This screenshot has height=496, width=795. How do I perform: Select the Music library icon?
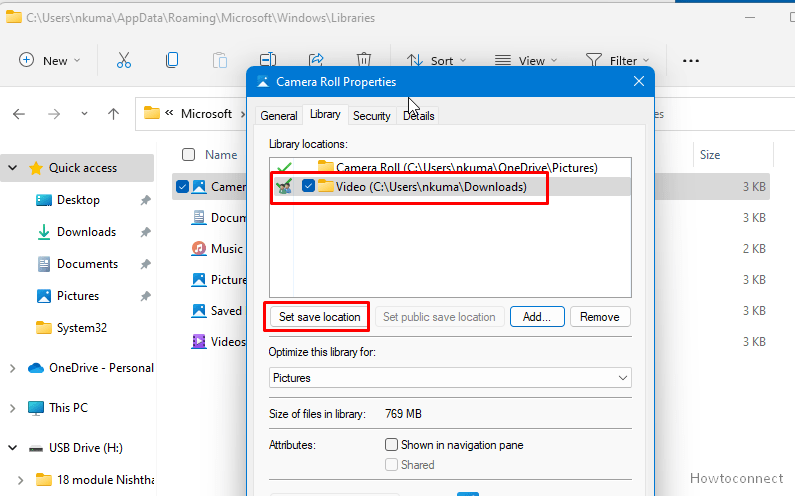(x=199, y=249)
